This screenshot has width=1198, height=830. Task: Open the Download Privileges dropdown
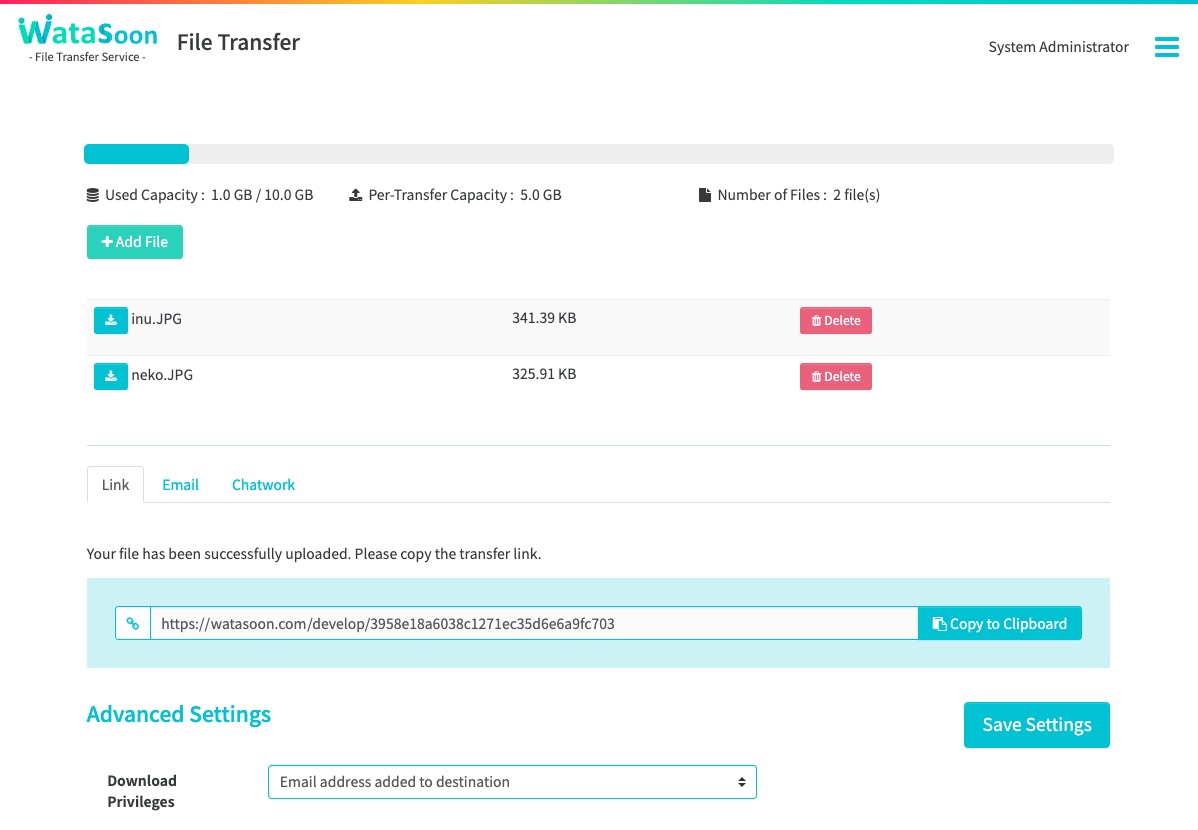pos(512,782)
